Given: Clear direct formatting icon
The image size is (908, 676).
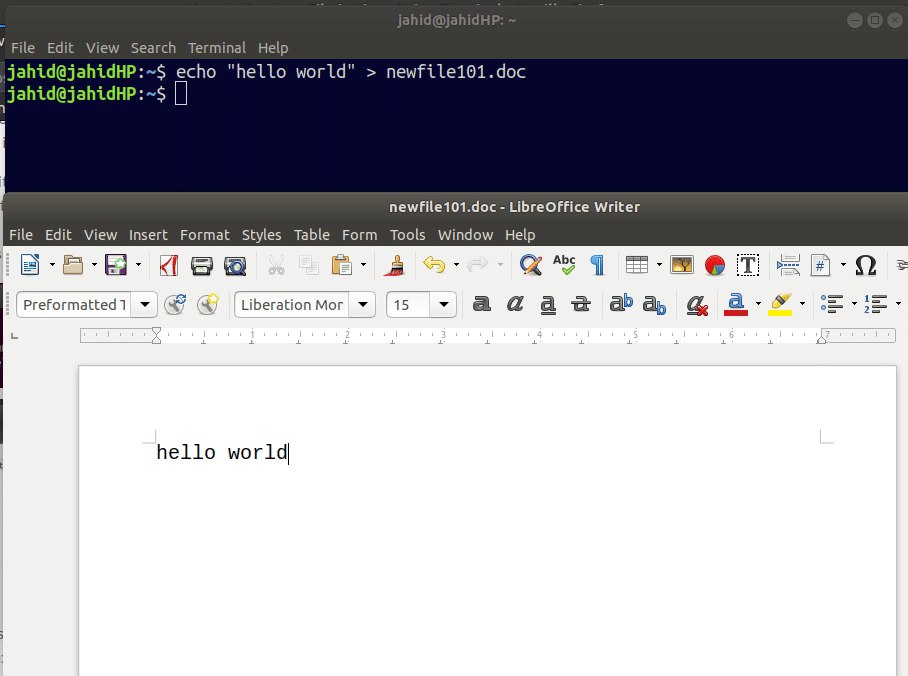Looking at the screenshot, I should [697, 304].
